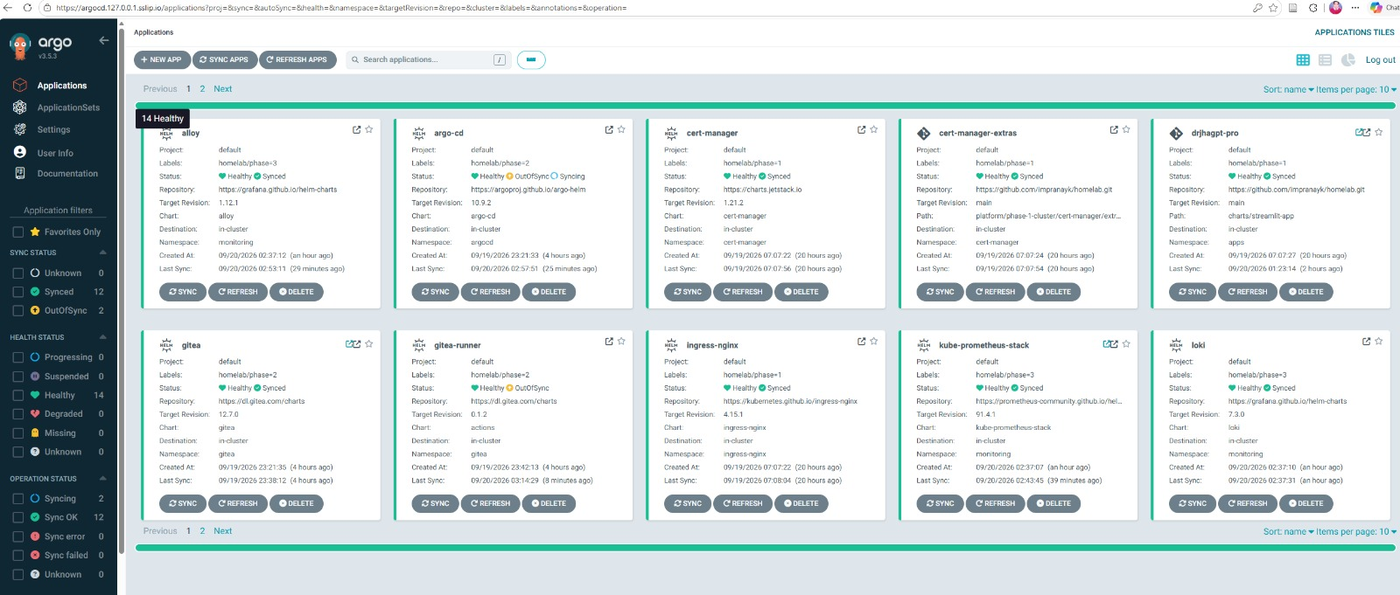Viewport: 1400px width, 595px height.
Task: Check the Degraded health filter
Action: click(x=18, y=414)
